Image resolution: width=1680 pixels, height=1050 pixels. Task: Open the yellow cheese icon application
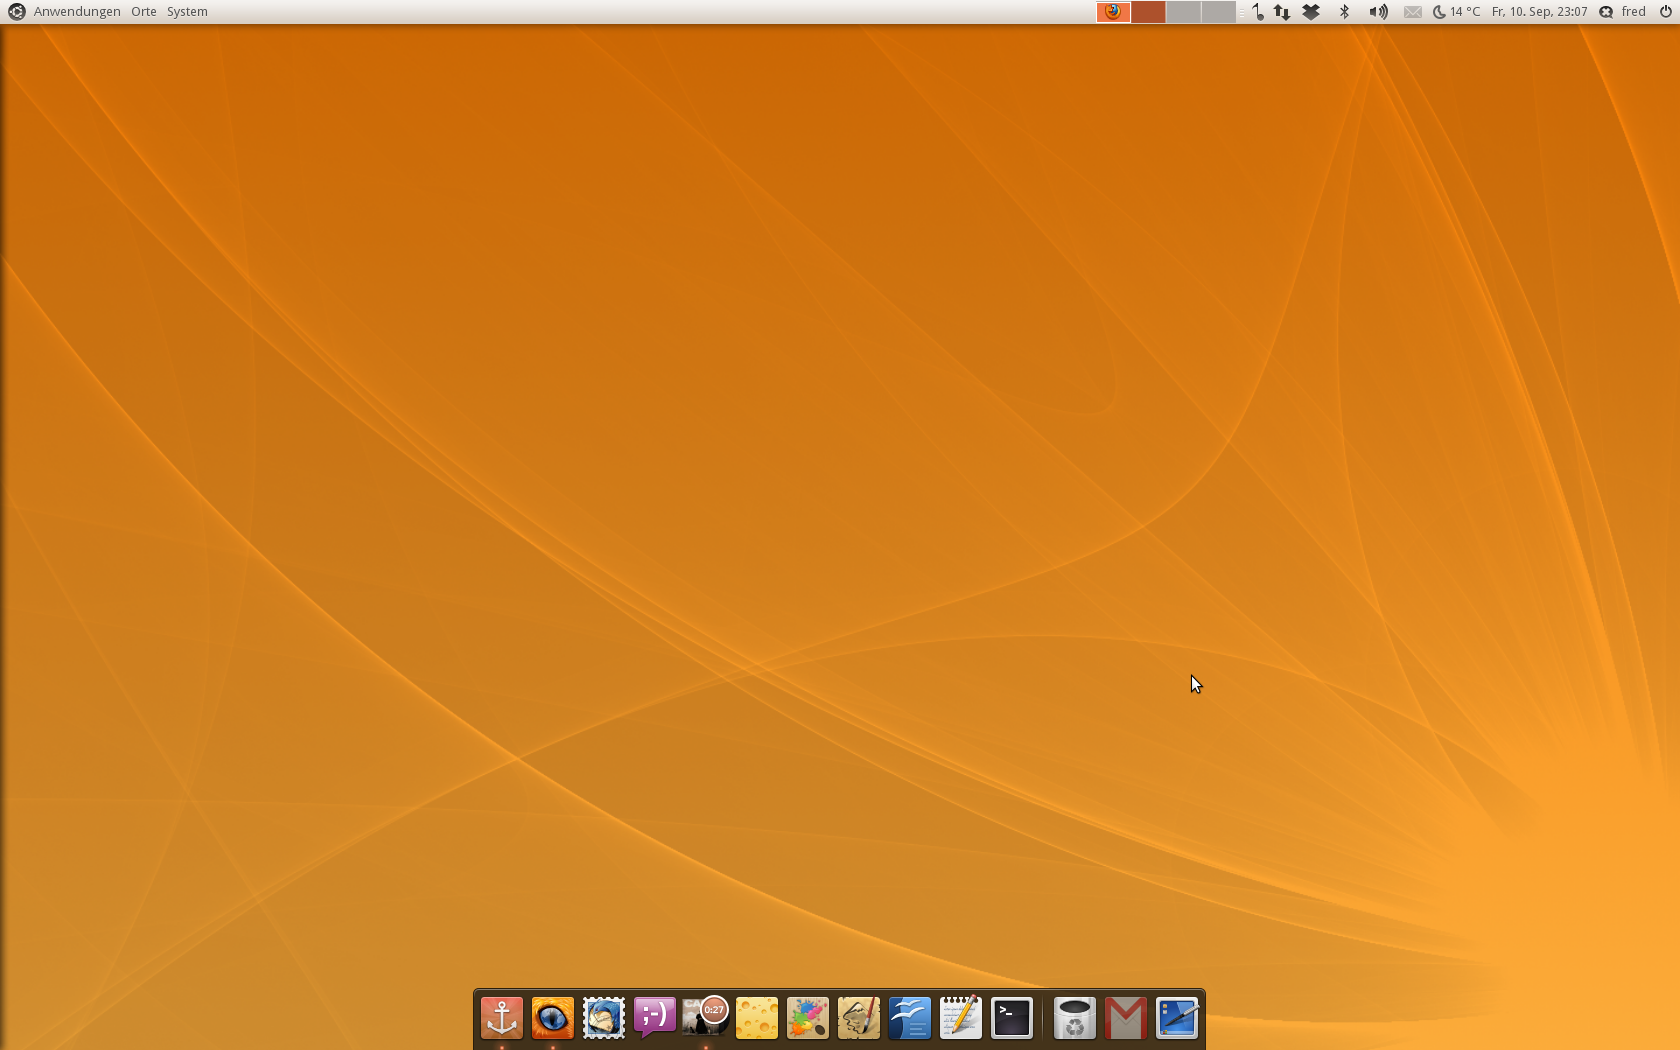[x=757, y=1018]
